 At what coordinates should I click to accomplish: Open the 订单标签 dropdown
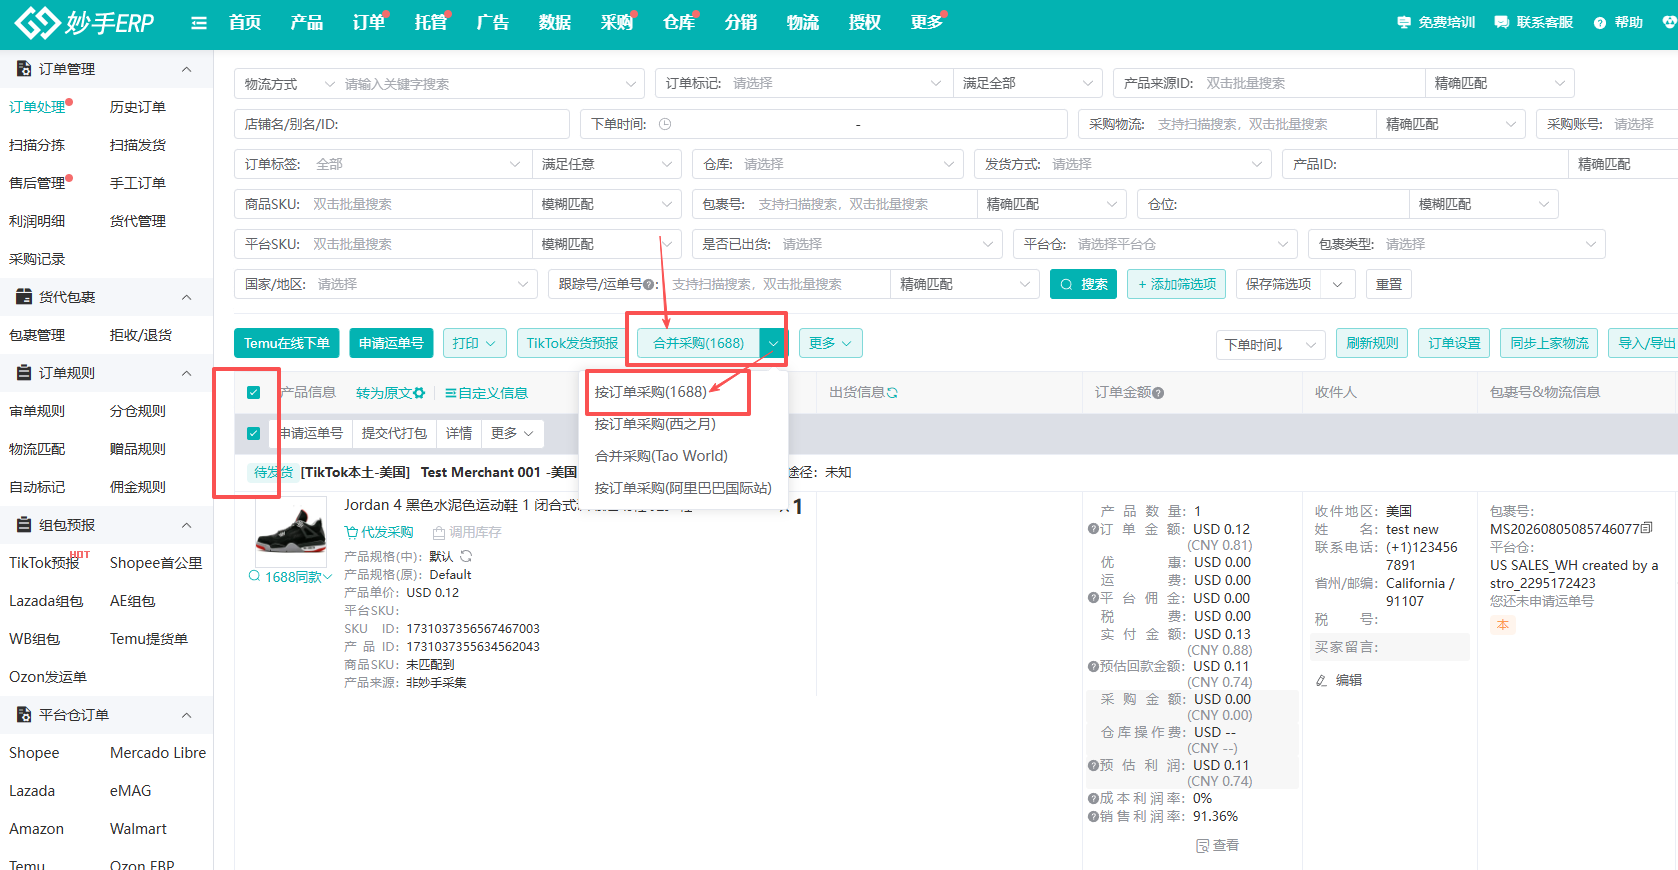pyautogui.click(x=383, y=164)
